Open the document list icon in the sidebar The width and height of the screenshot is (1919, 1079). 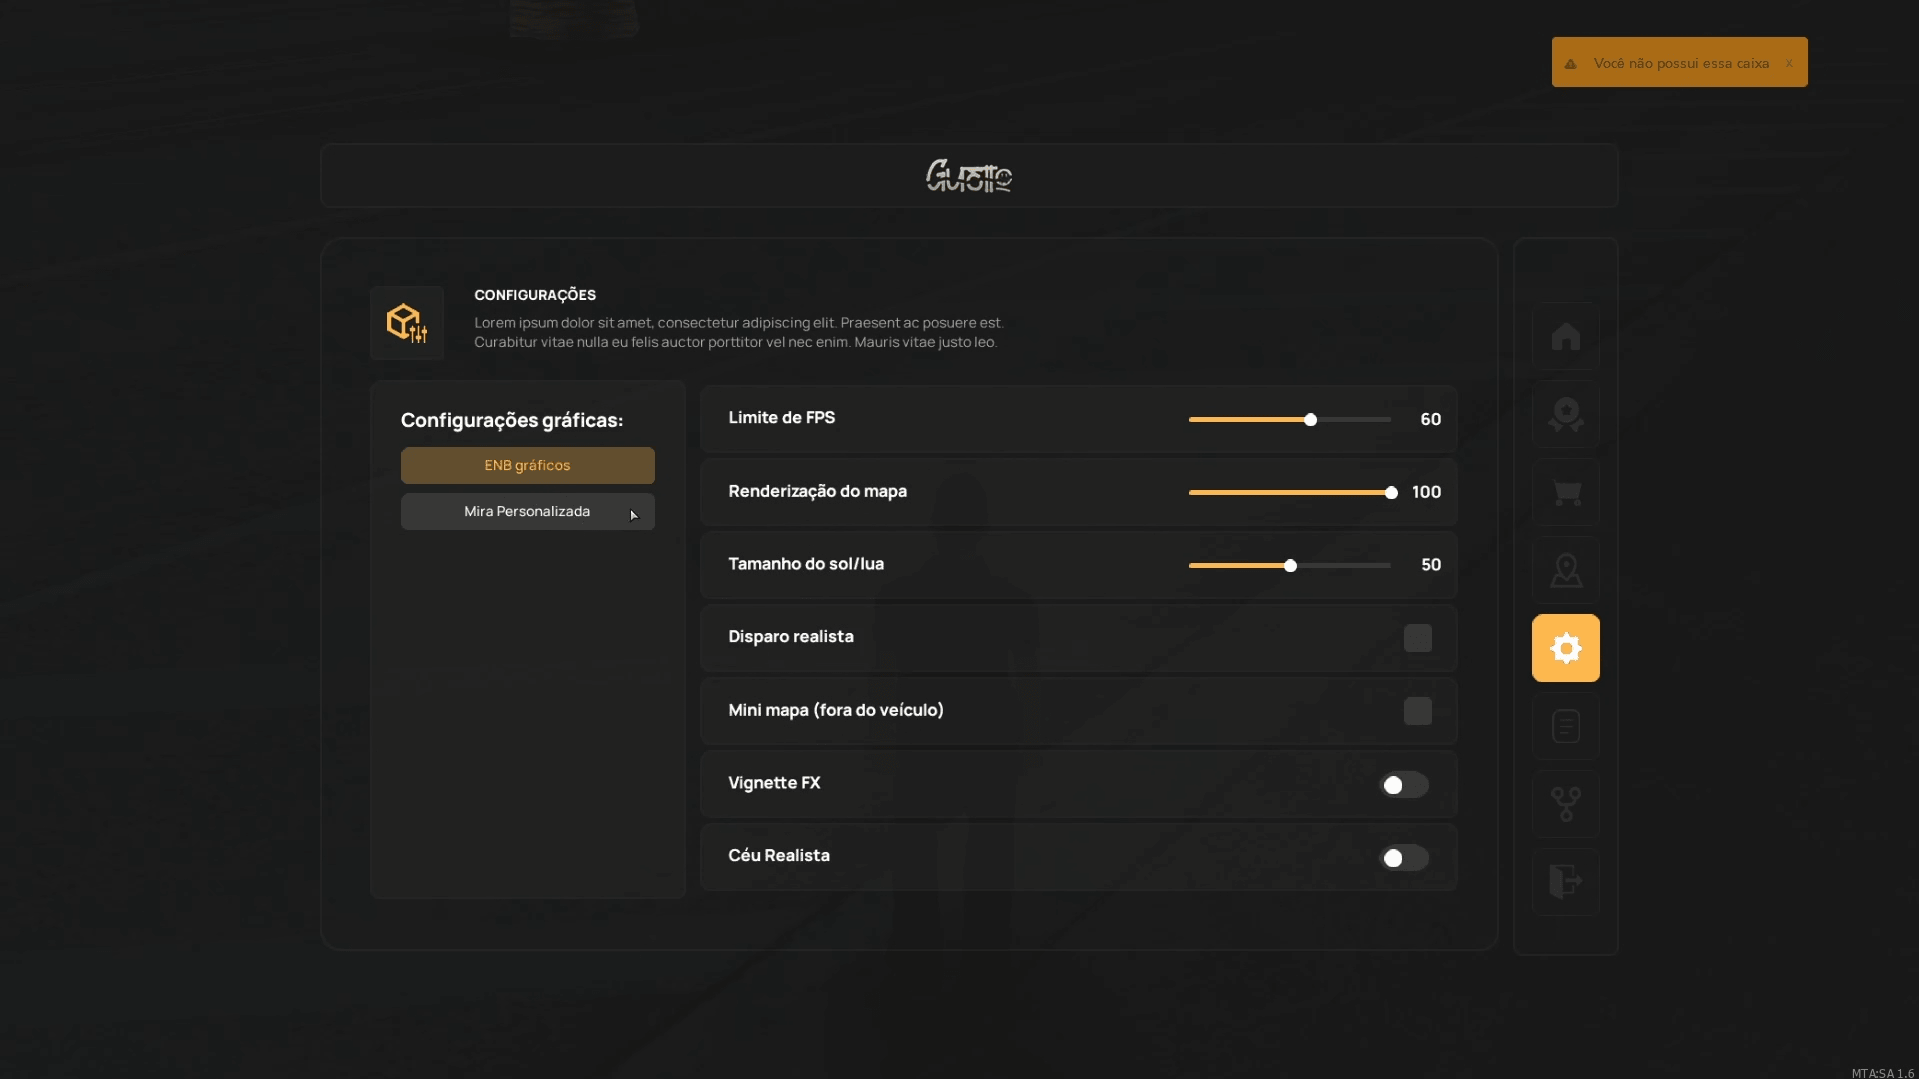point(1565,726)
